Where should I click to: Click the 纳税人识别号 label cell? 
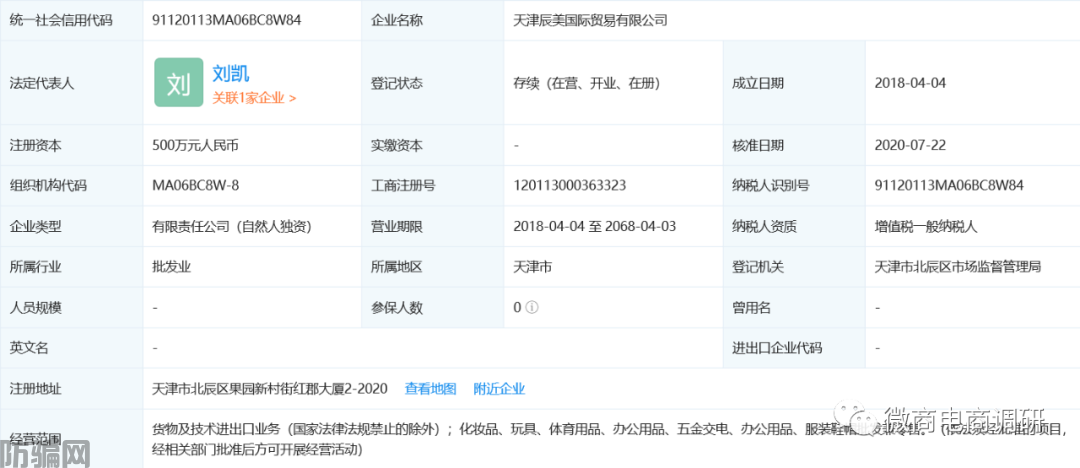tap(794, 185)
